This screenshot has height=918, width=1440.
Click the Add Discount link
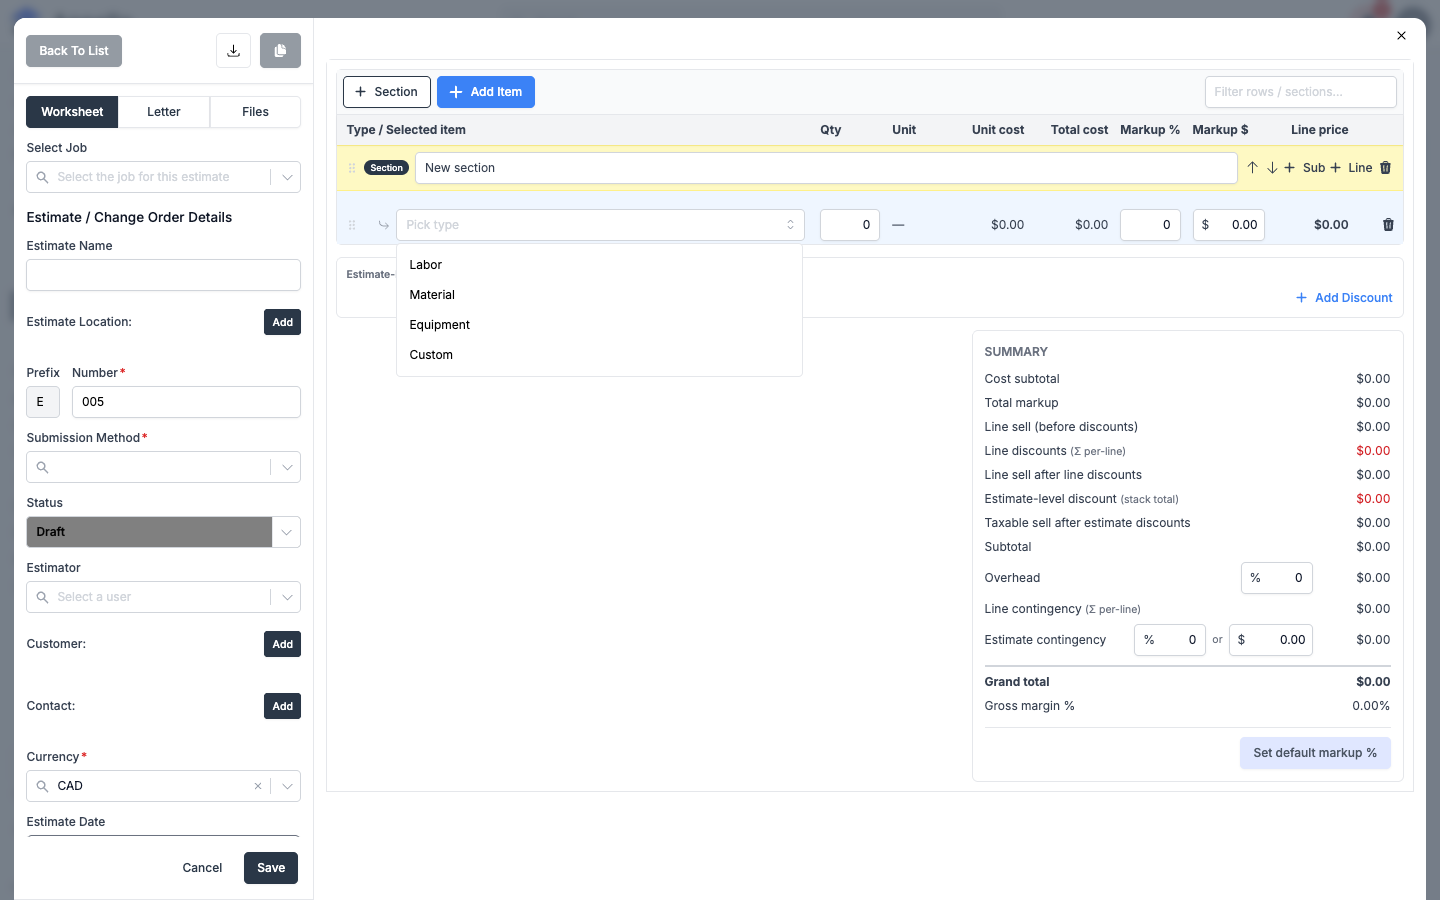(1344, 298)
